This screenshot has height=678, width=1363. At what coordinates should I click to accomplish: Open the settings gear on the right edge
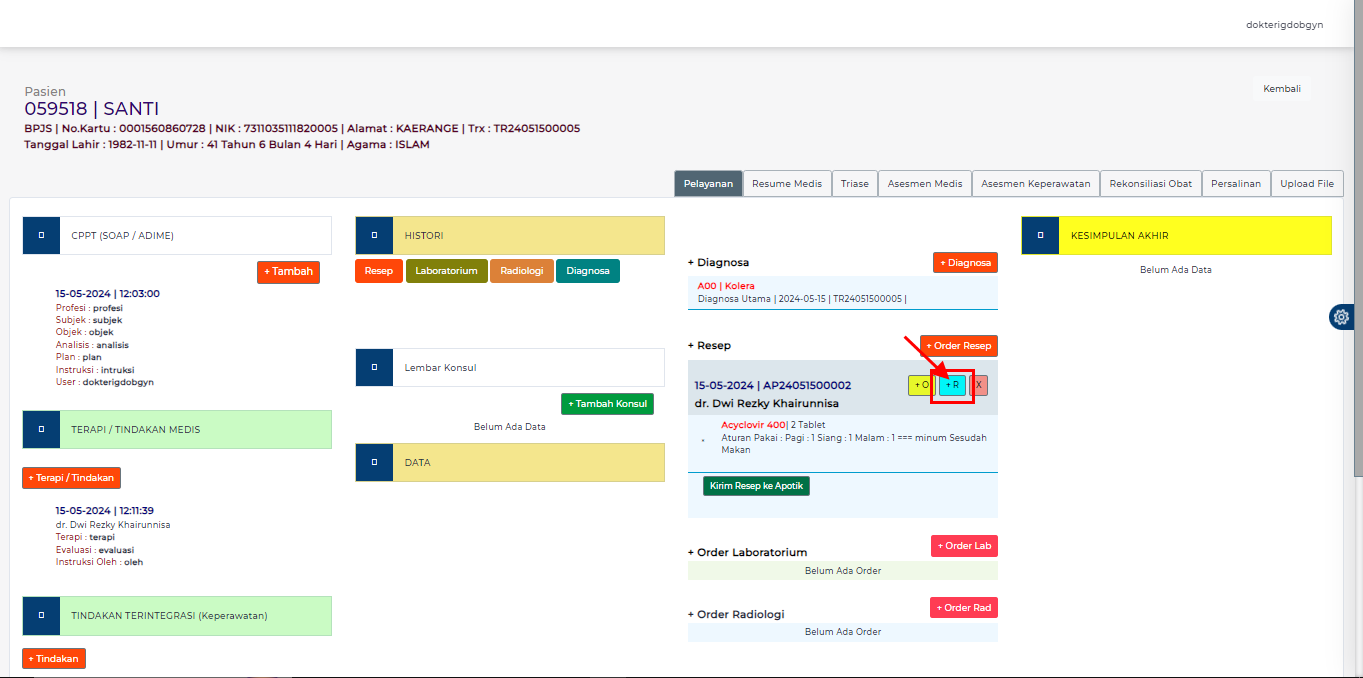[x=1341, y=317]
